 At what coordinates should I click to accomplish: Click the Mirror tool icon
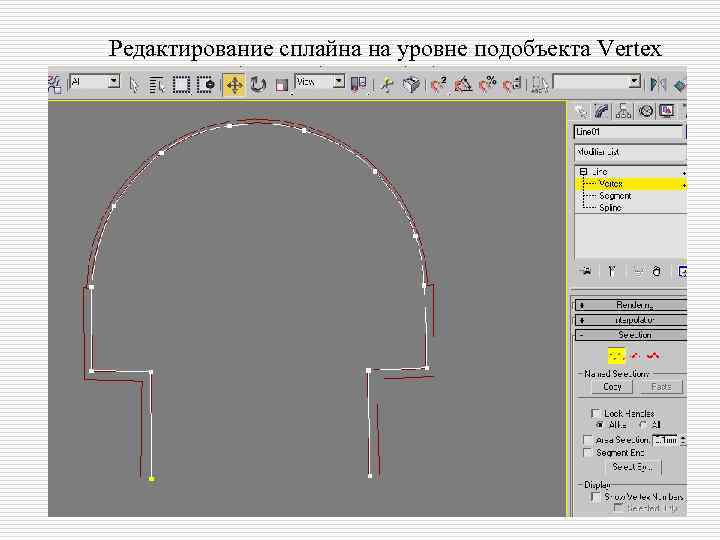(658, 85)
